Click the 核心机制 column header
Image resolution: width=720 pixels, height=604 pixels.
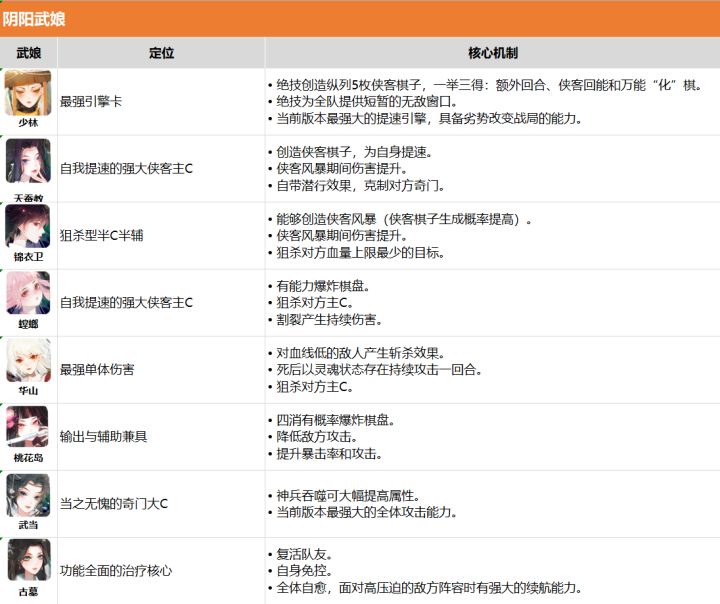click(x=493, y=53)
